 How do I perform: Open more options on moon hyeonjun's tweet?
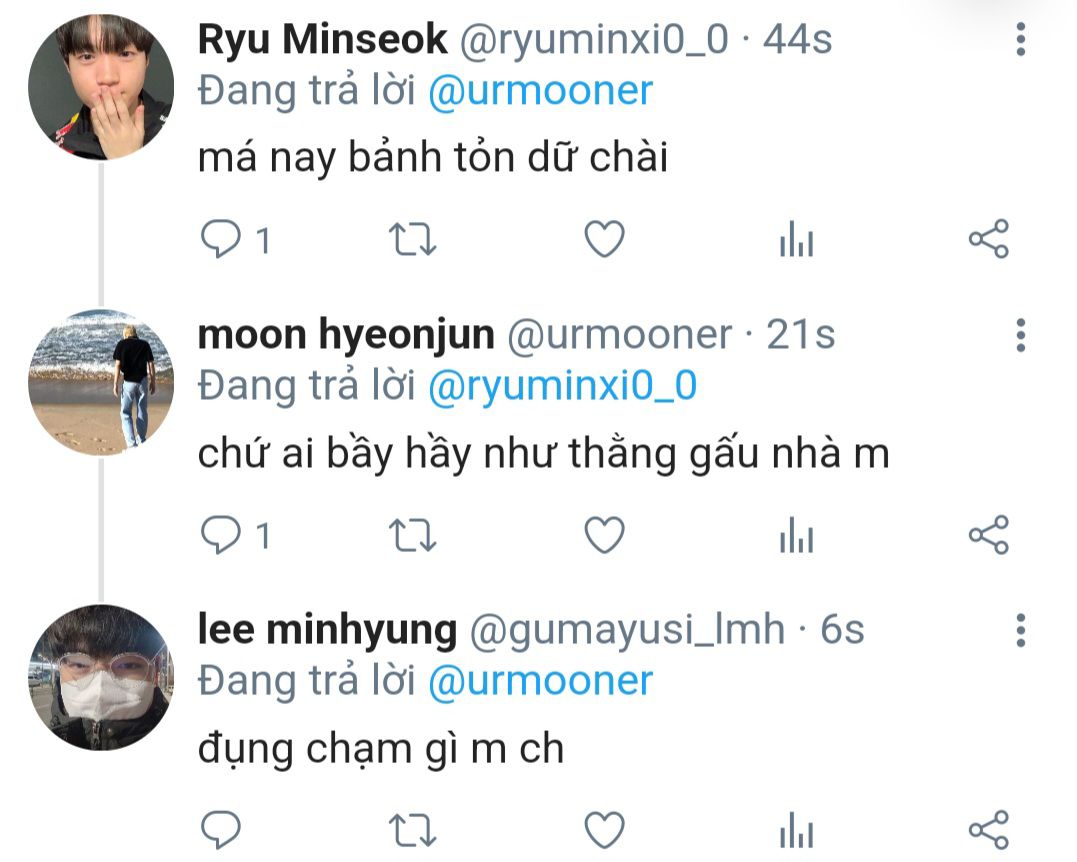click(x=1021, y=335)
